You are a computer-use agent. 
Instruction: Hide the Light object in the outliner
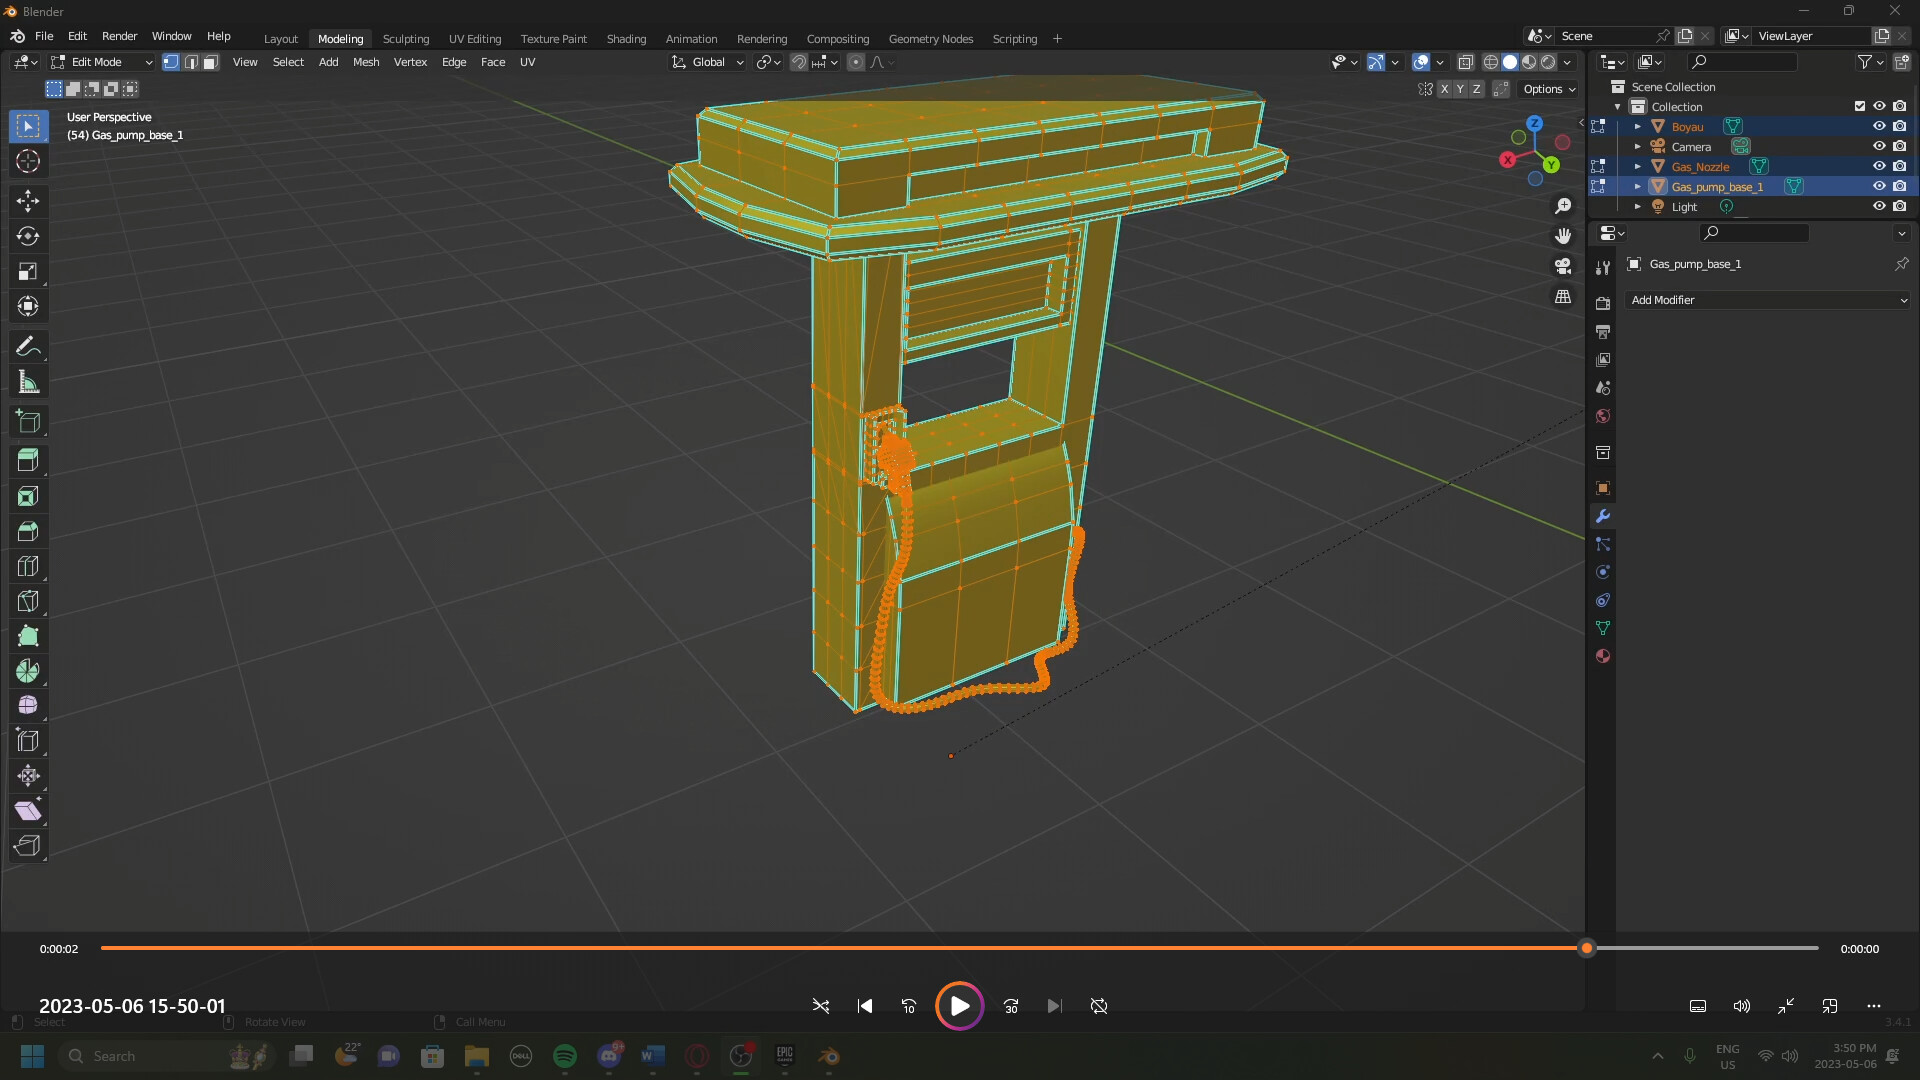pyautogui.click(x=1880, y=206)
